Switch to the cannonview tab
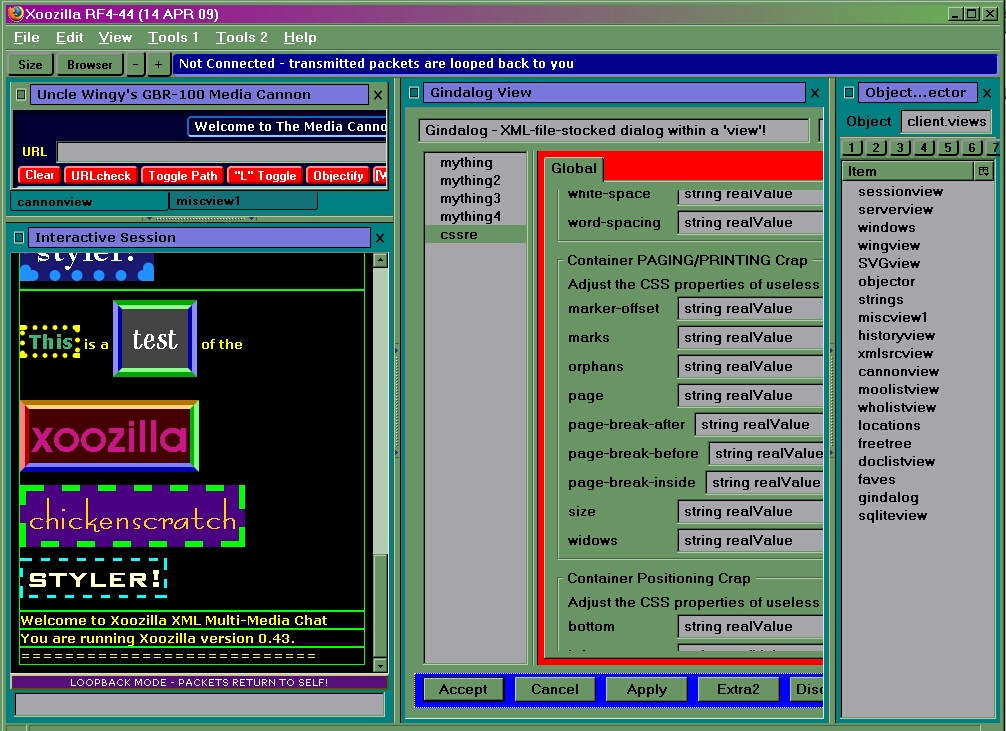1006x731 pixels. click(x=89, y=202)
